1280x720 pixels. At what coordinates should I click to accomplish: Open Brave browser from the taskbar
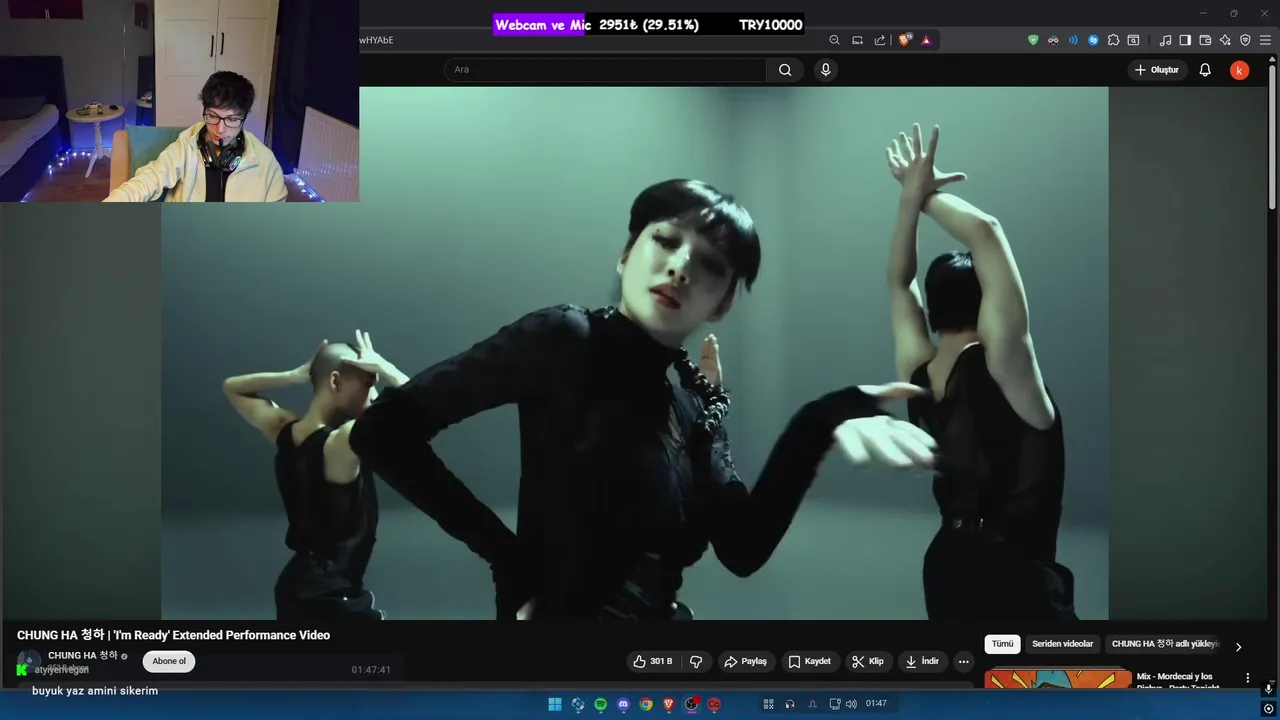tap(668, 704)
